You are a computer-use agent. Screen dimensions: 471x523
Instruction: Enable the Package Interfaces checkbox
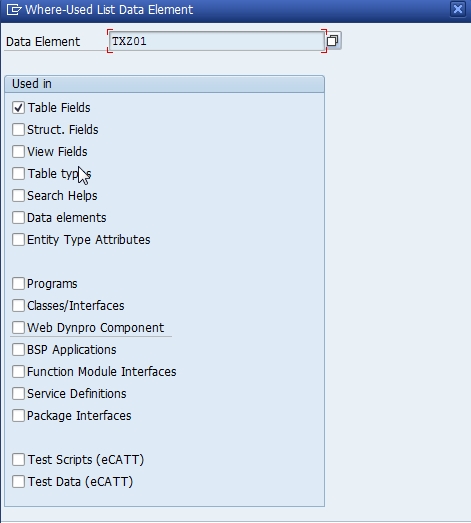point(18,416)
